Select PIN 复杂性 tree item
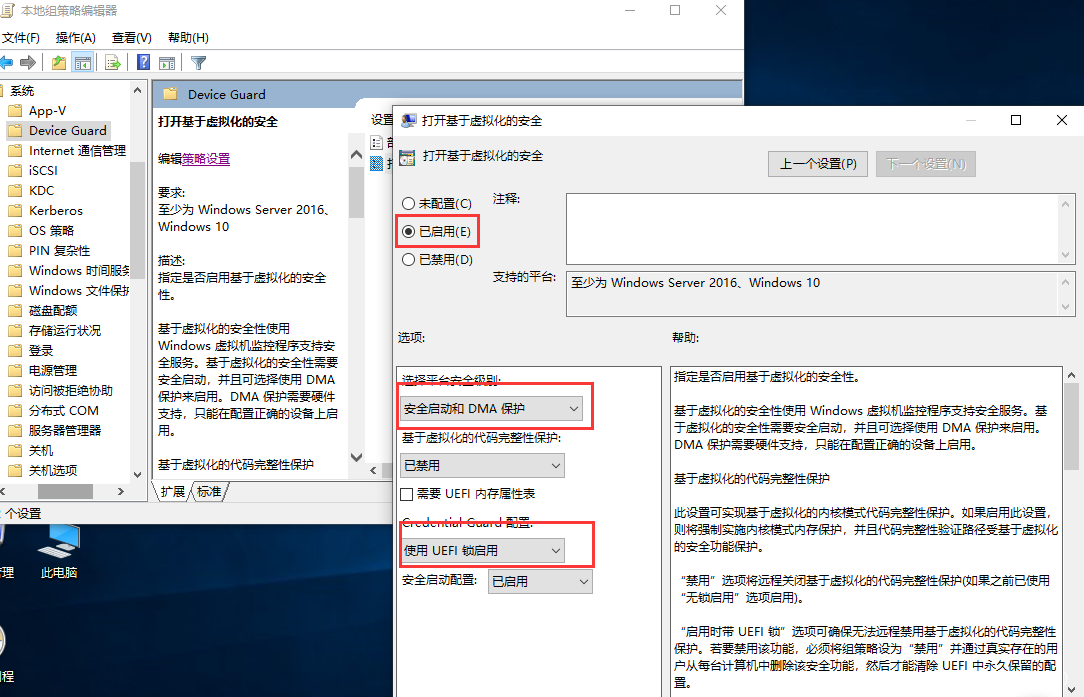Image resolution: width=1084 pixels, height=697 pixels. click(59, 250)
